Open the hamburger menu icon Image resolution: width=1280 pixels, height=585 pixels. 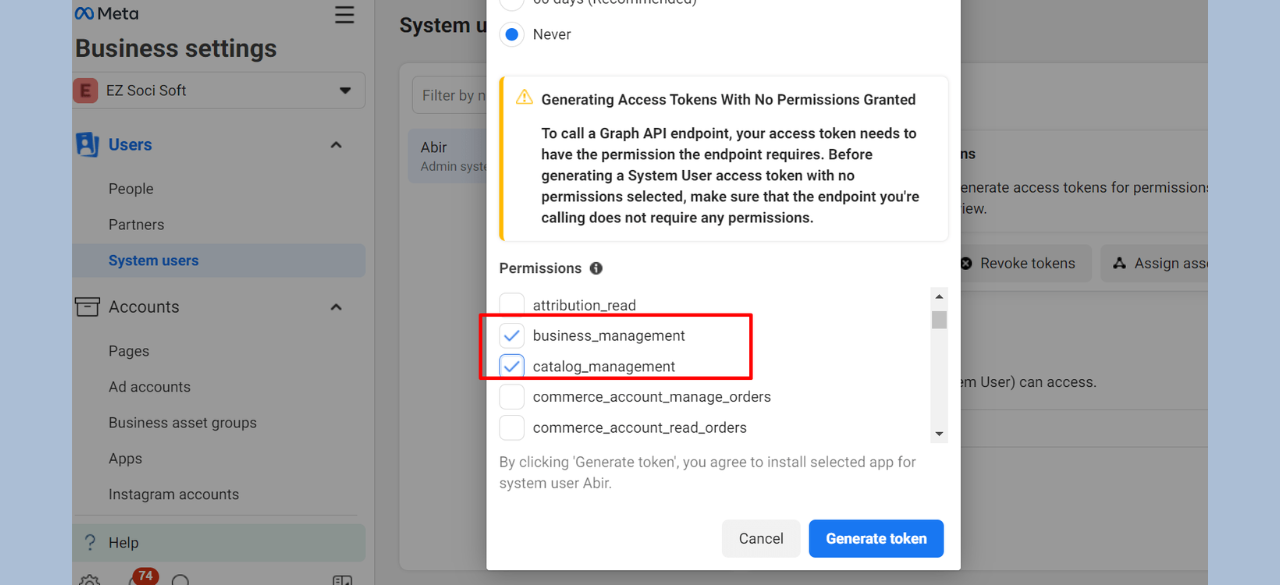click(344, 15)
